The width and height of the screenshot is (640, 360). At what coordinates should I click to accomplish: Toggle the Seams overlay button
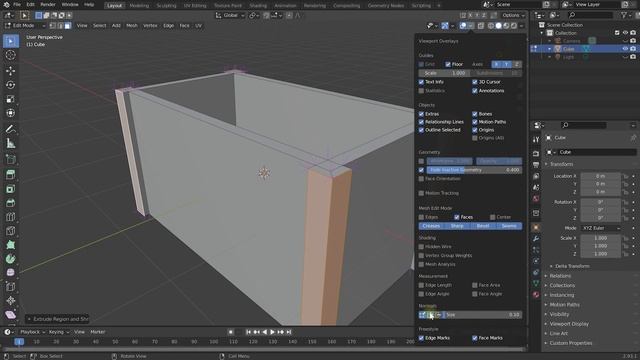pos(509,226)
